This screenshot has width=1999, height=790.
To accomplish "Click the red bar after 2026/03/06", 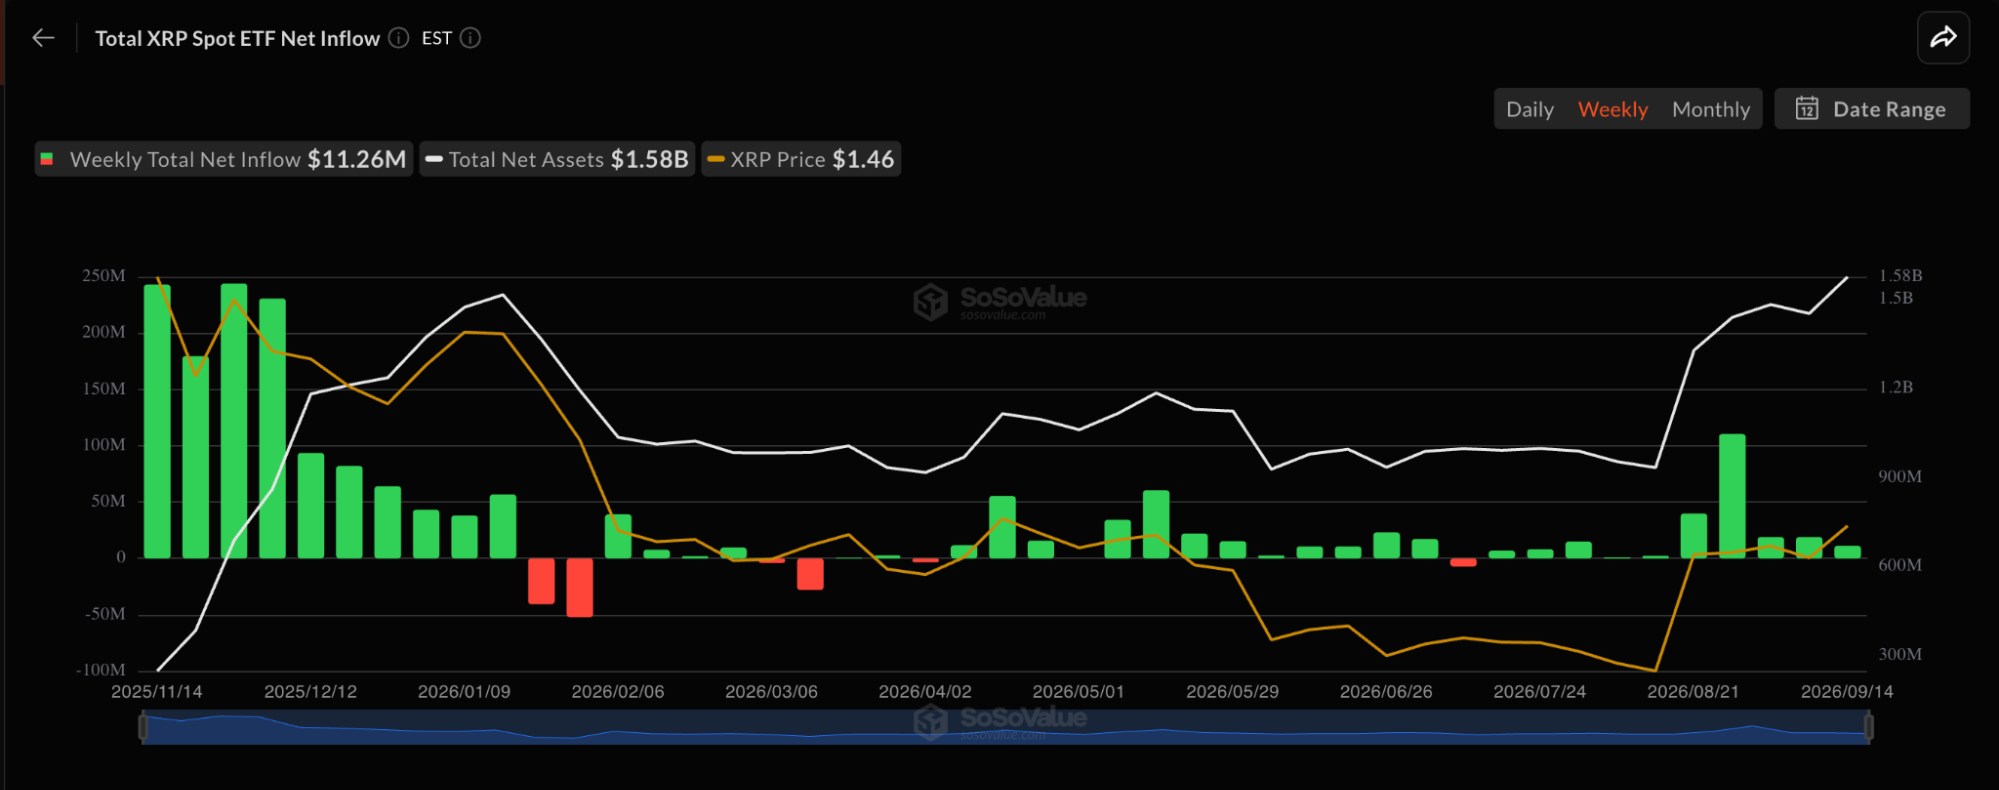I will click(x=810, y=574).
